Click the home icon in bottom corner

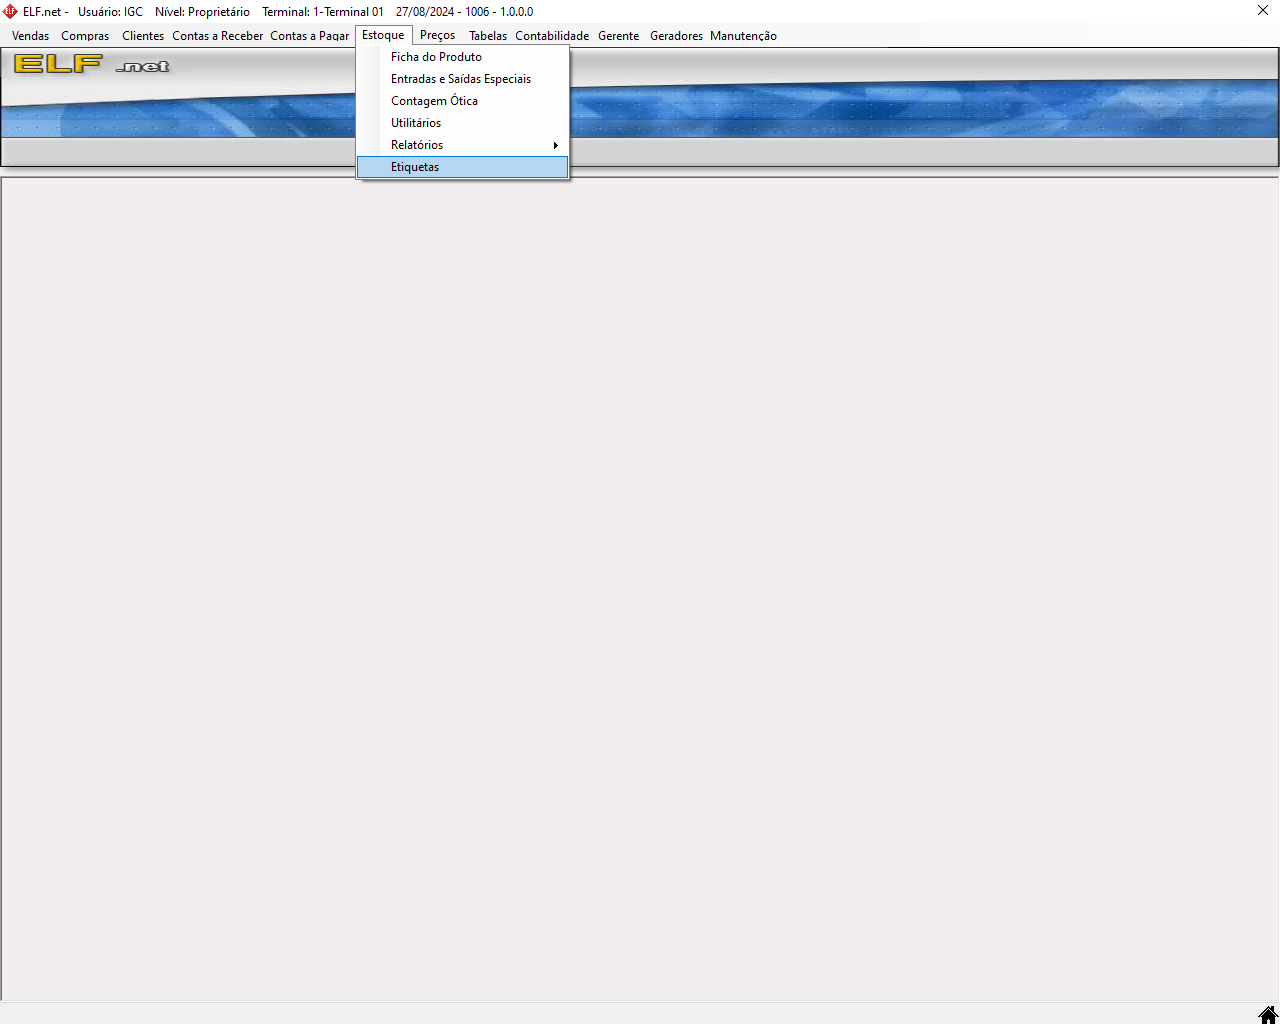(1268, 1014)
